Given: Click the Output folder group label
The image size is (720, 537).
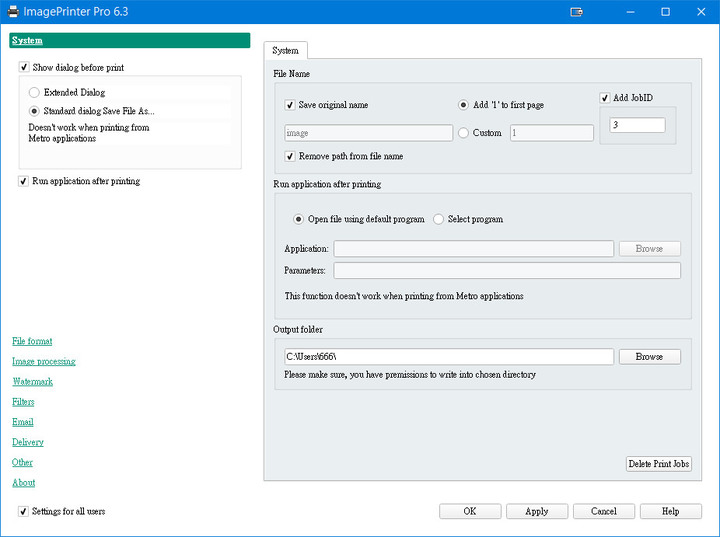Looking at the screenshot, I should (x=298, y=329).
